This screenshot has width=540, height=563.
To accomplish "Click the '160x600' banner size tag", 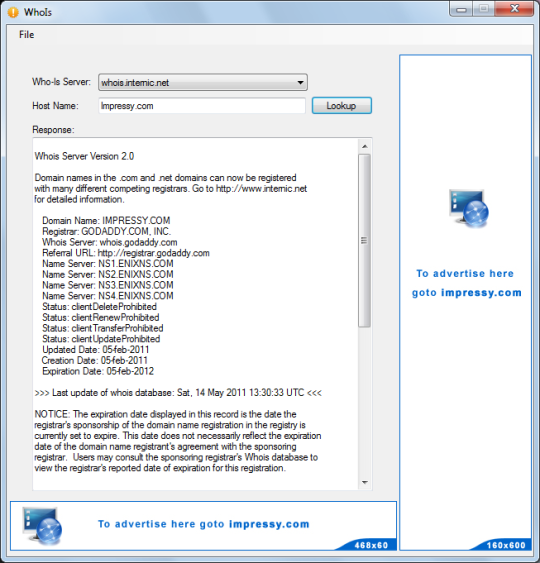I will point(506,545).
